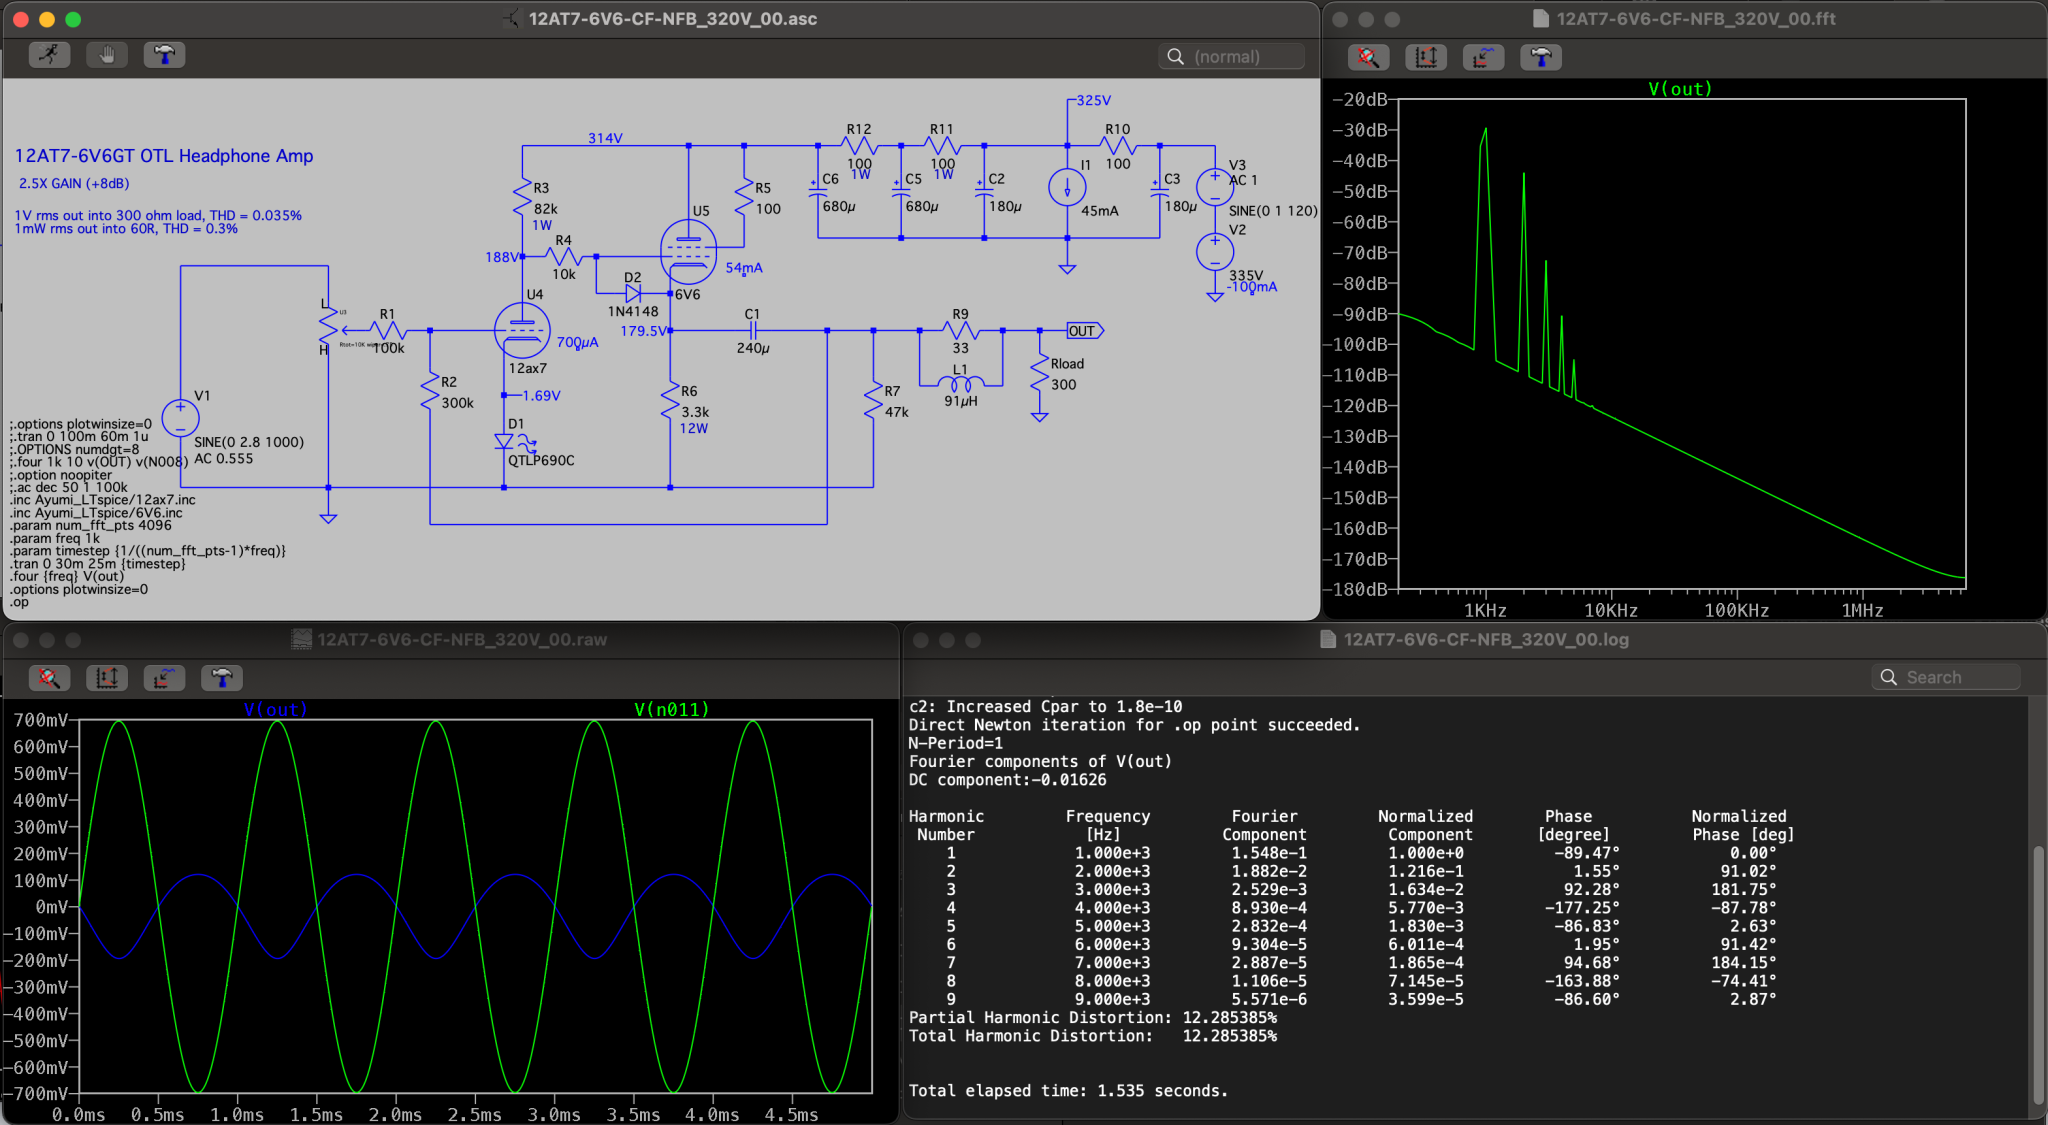The height and width of the screenshot is (1125, 2048).
Task: Click the '325V' supply voltage label
Action: point(1093,100)
